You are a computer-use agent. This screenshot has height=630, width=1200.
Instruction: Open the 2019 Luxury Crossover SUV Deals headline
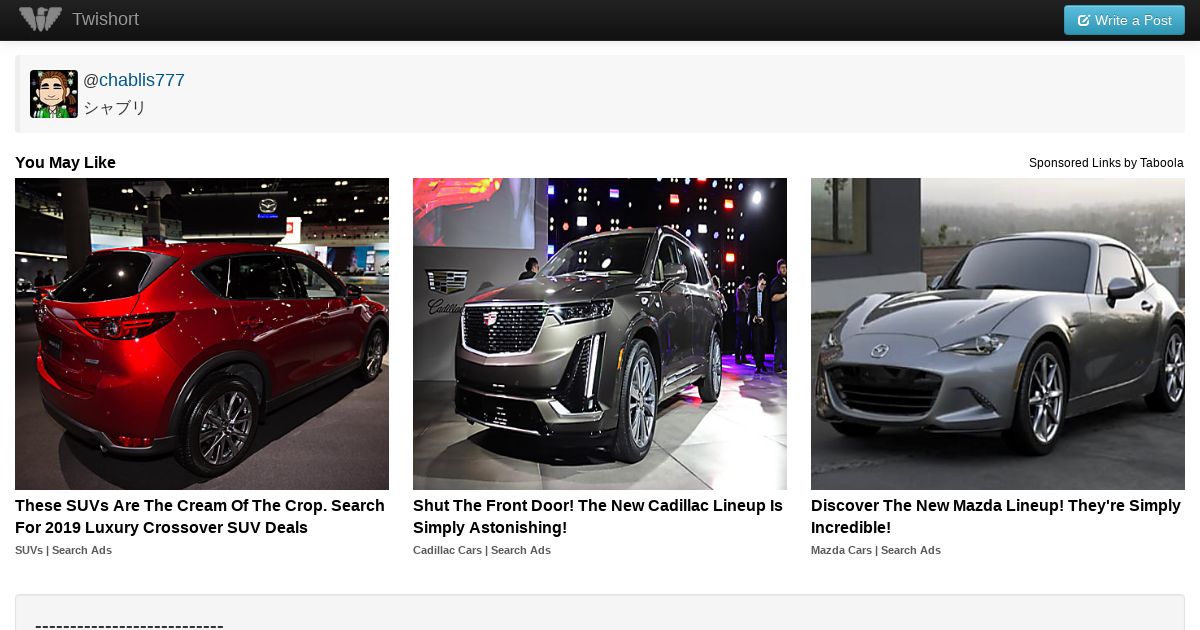point(200,517)
